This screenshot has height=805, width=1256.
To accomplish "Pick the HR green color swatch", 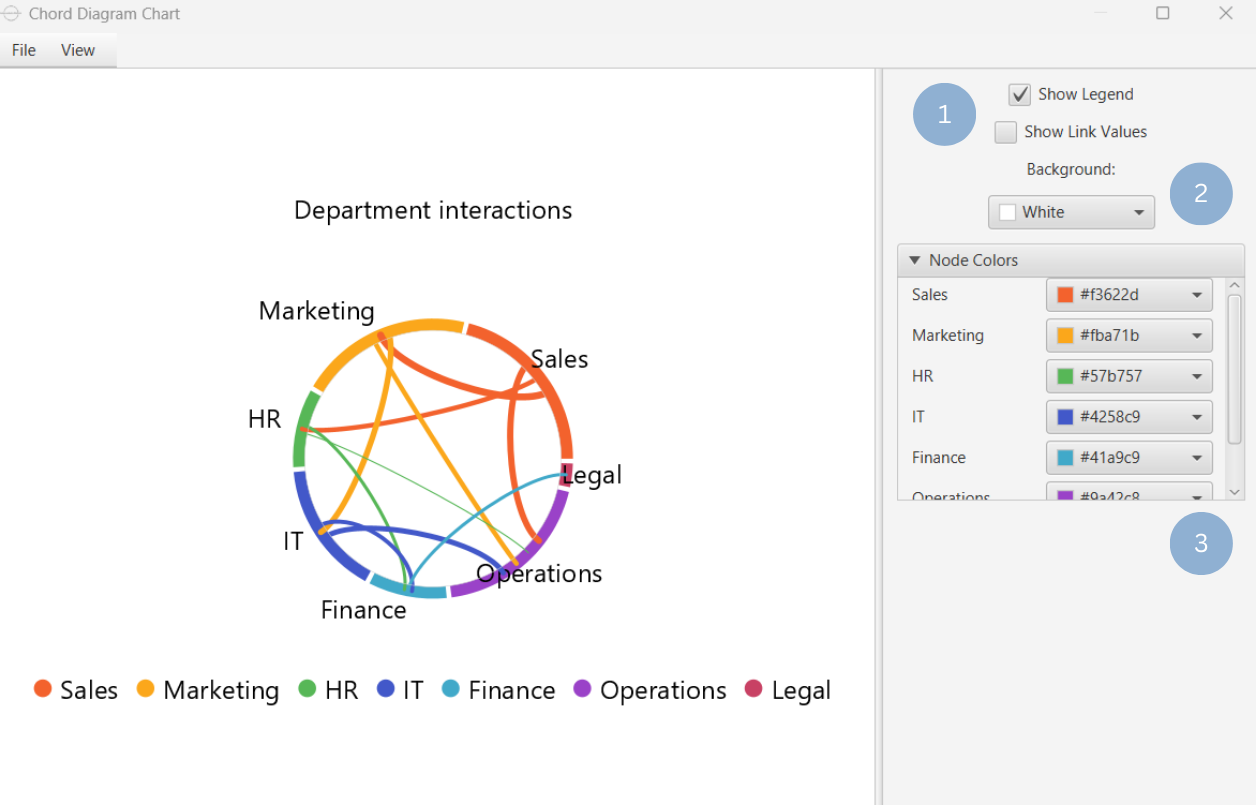I will [1066, 377].
